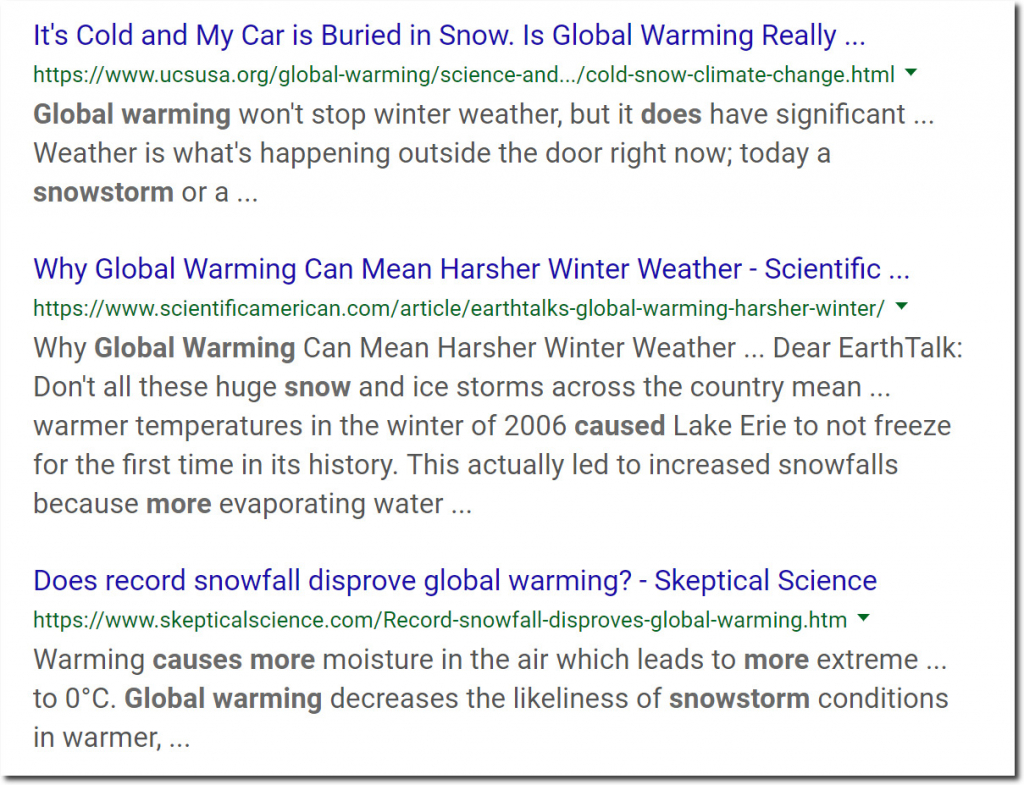
Task: Click the green skepticalscience.com URL
Action: 440,620
